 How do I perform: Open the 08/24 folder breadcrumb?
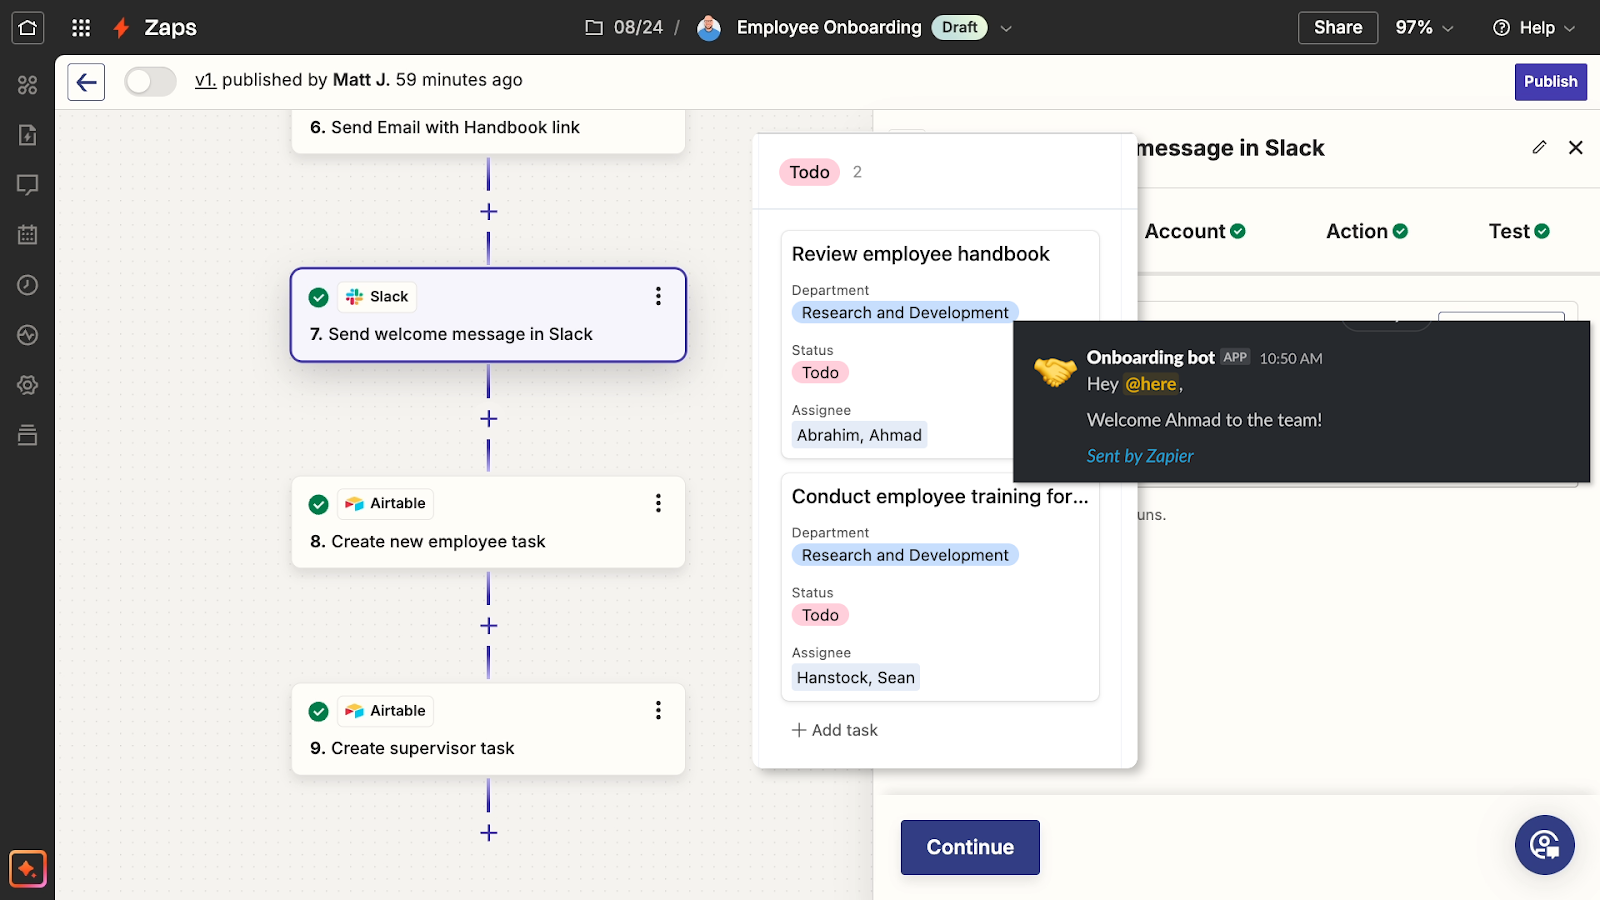coord(638,28)
